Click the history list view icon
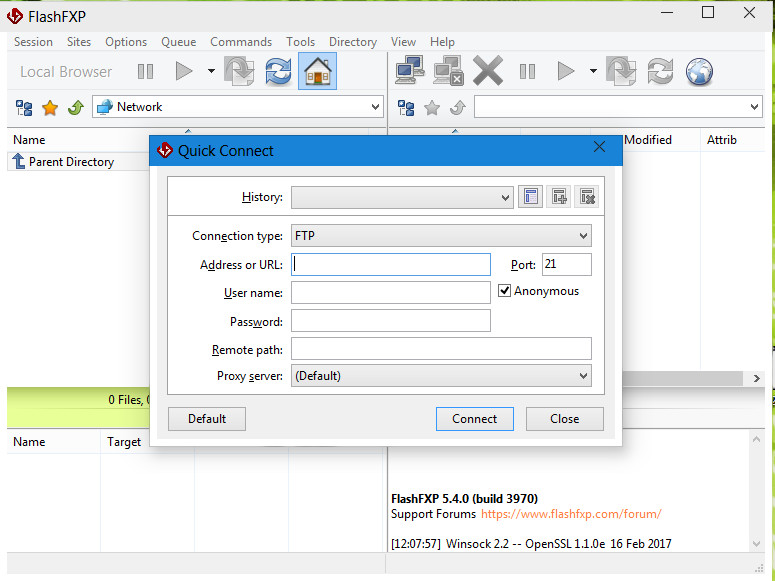Viewport: 775px width, 581px height. pos(531,196)
